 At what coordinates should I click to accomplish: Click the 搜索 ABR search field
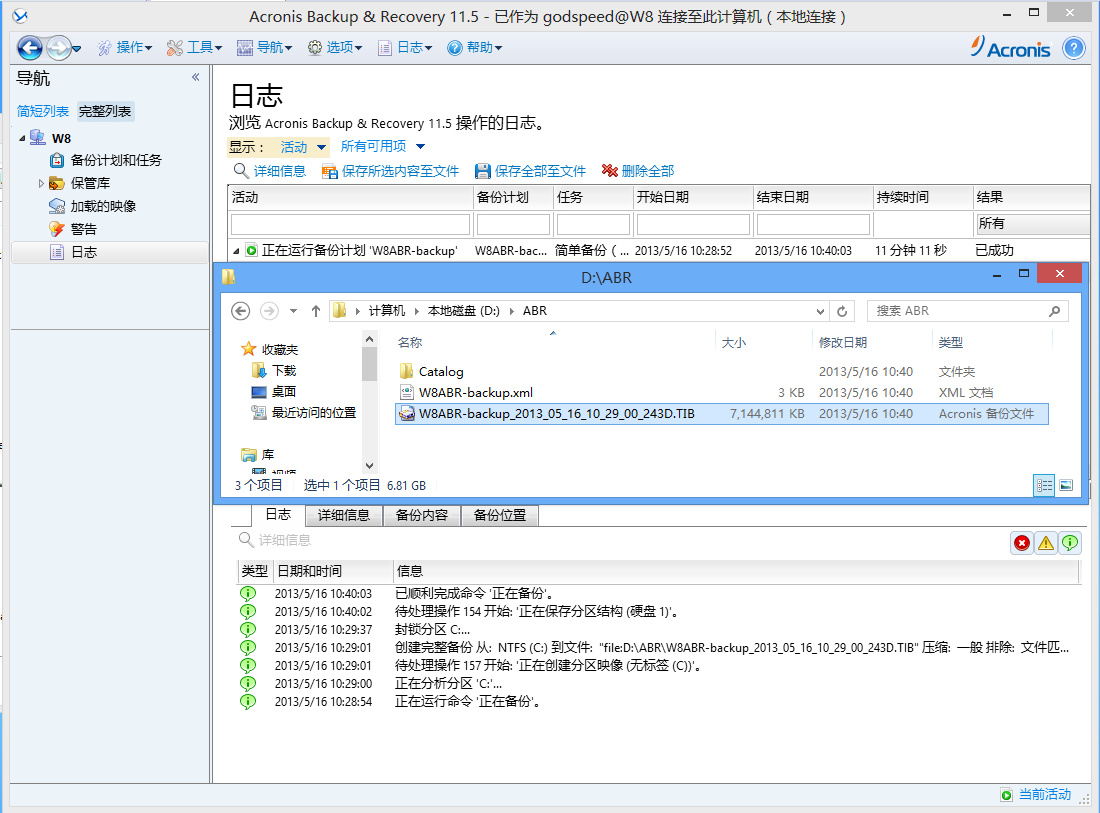967,311
